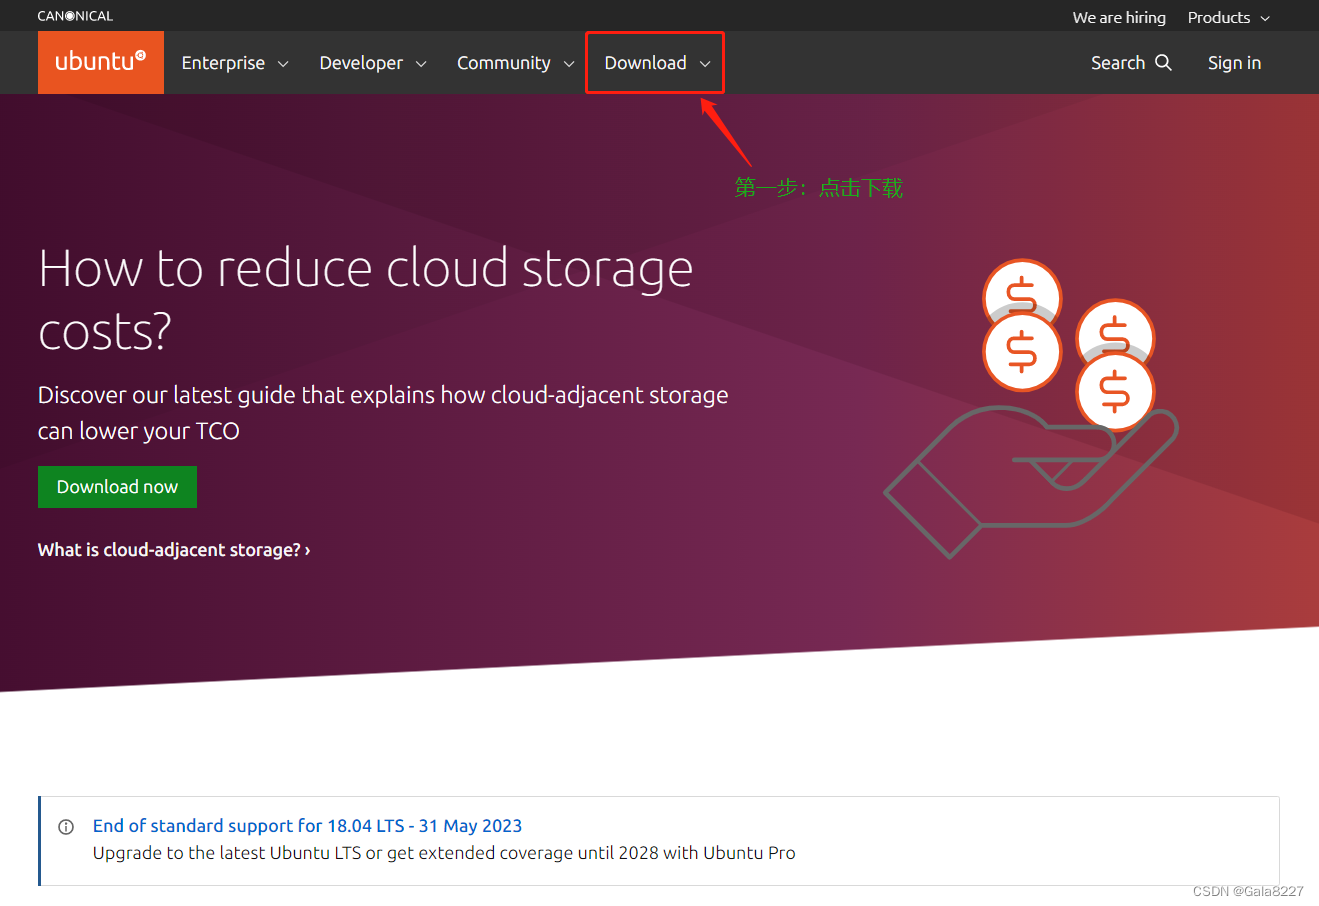Expand the Developer menu chevron
This screenshot has height=906, width=1319.
pyautogui.click(x=421, y=64)
